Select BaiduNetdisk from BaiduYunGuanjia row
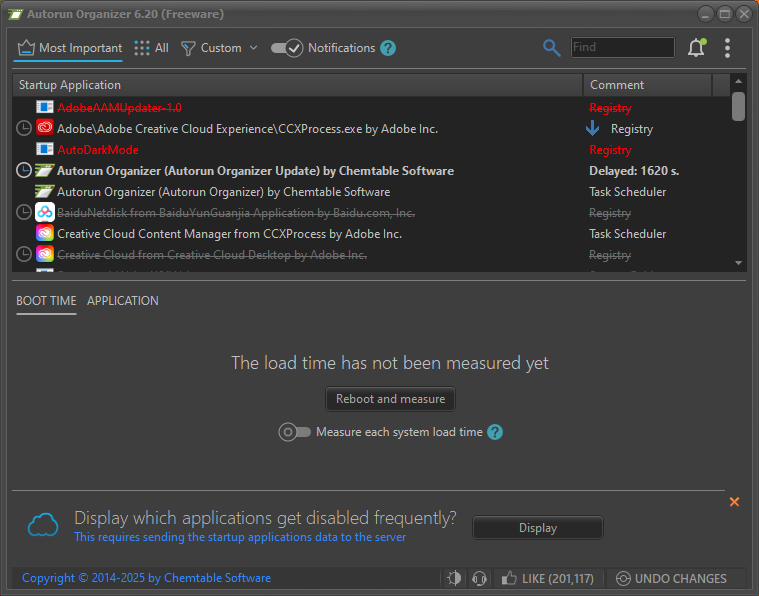759x596 pixels. (x=372, y=213)
